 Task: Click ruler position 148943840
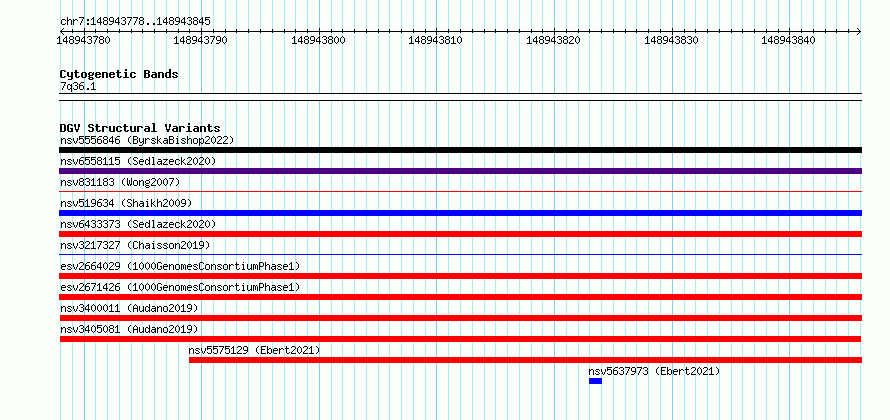click(x=788, y=40)
